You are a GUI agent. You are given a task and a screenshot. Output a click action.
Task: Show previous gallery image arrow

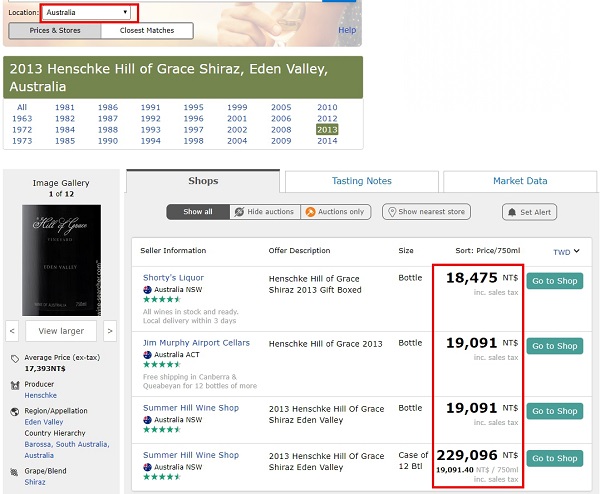pyautogui.click(x=12, y=331)
